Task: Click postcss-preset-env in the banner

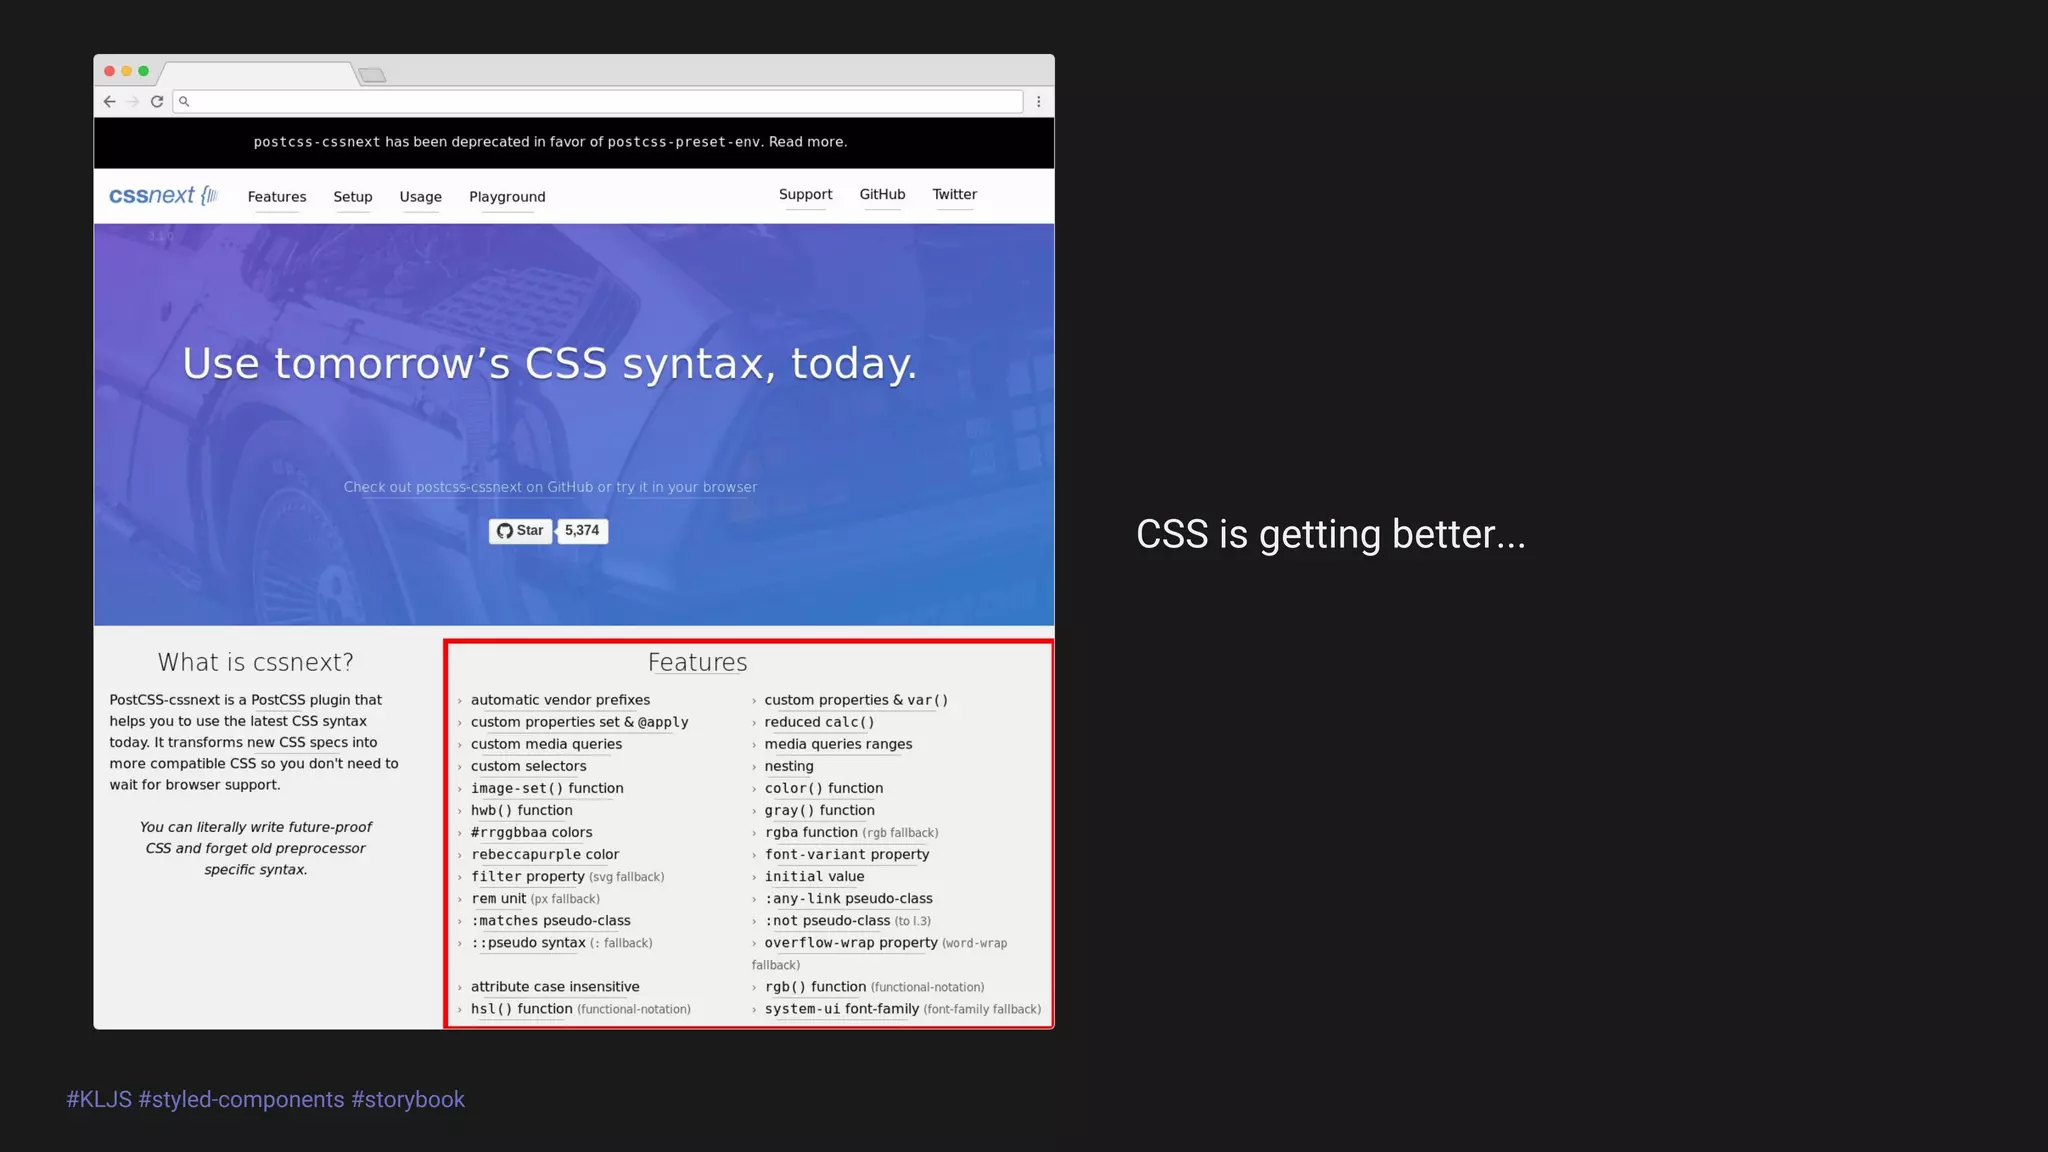Action: pyautogui.click(x=684, y=142)
